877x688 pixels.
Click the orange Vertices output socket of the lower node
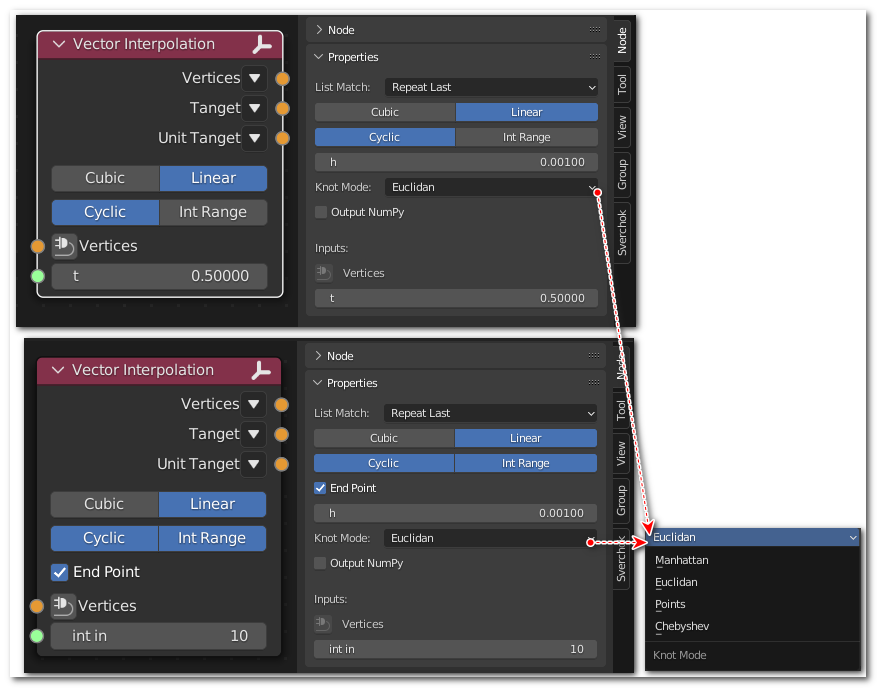[281, 404]
